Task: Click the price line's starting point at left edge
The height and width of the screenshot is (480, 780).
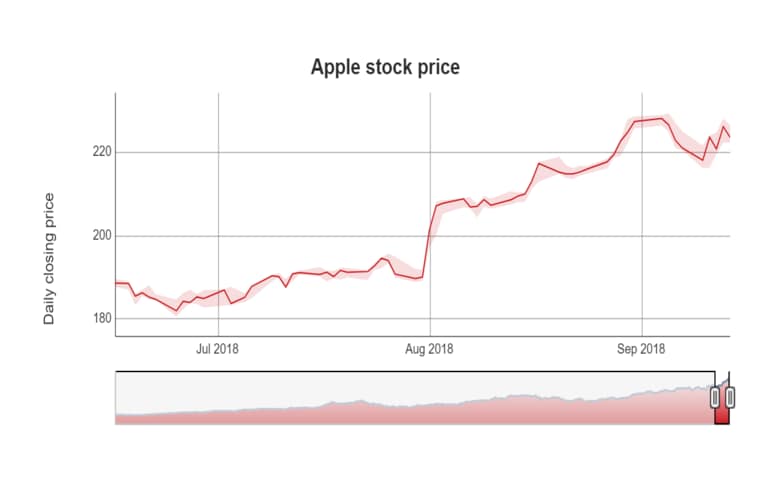Action: click(x=116, y=283)
